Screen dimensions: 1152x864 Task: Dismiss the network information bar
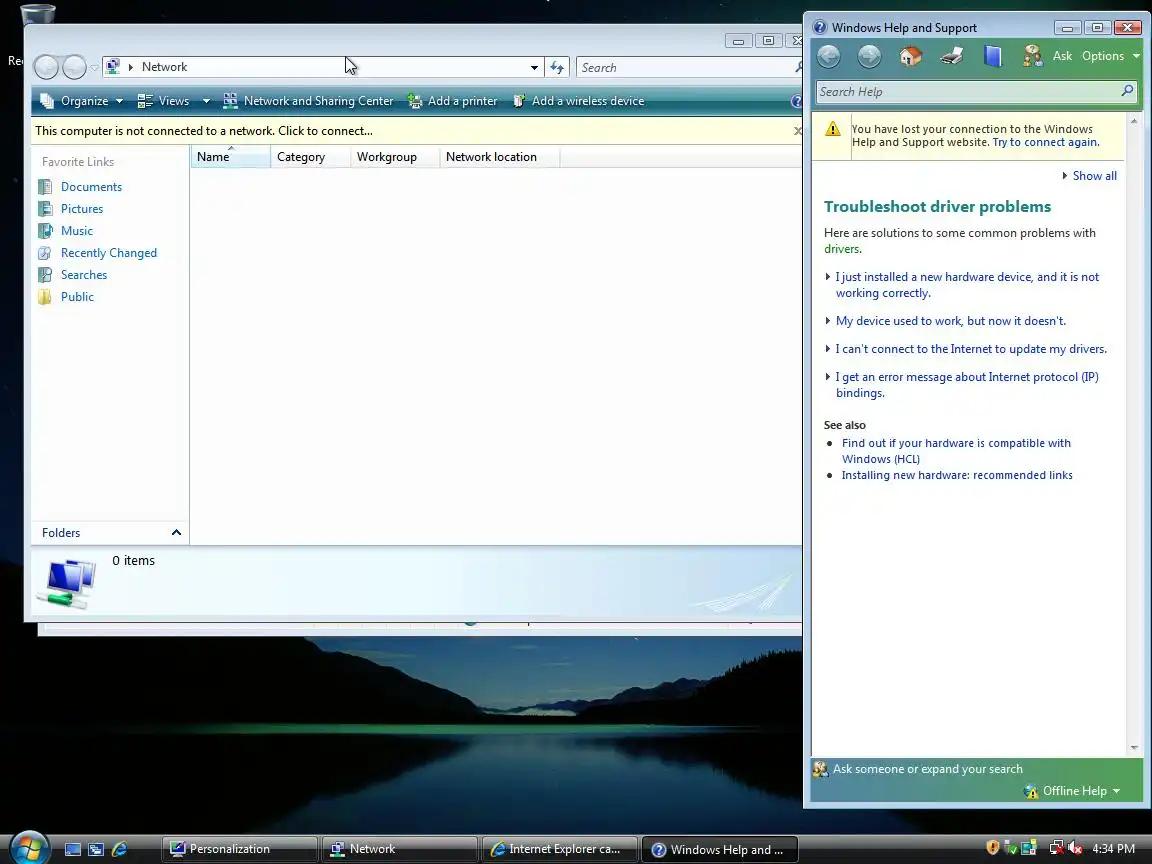point(797,131)
